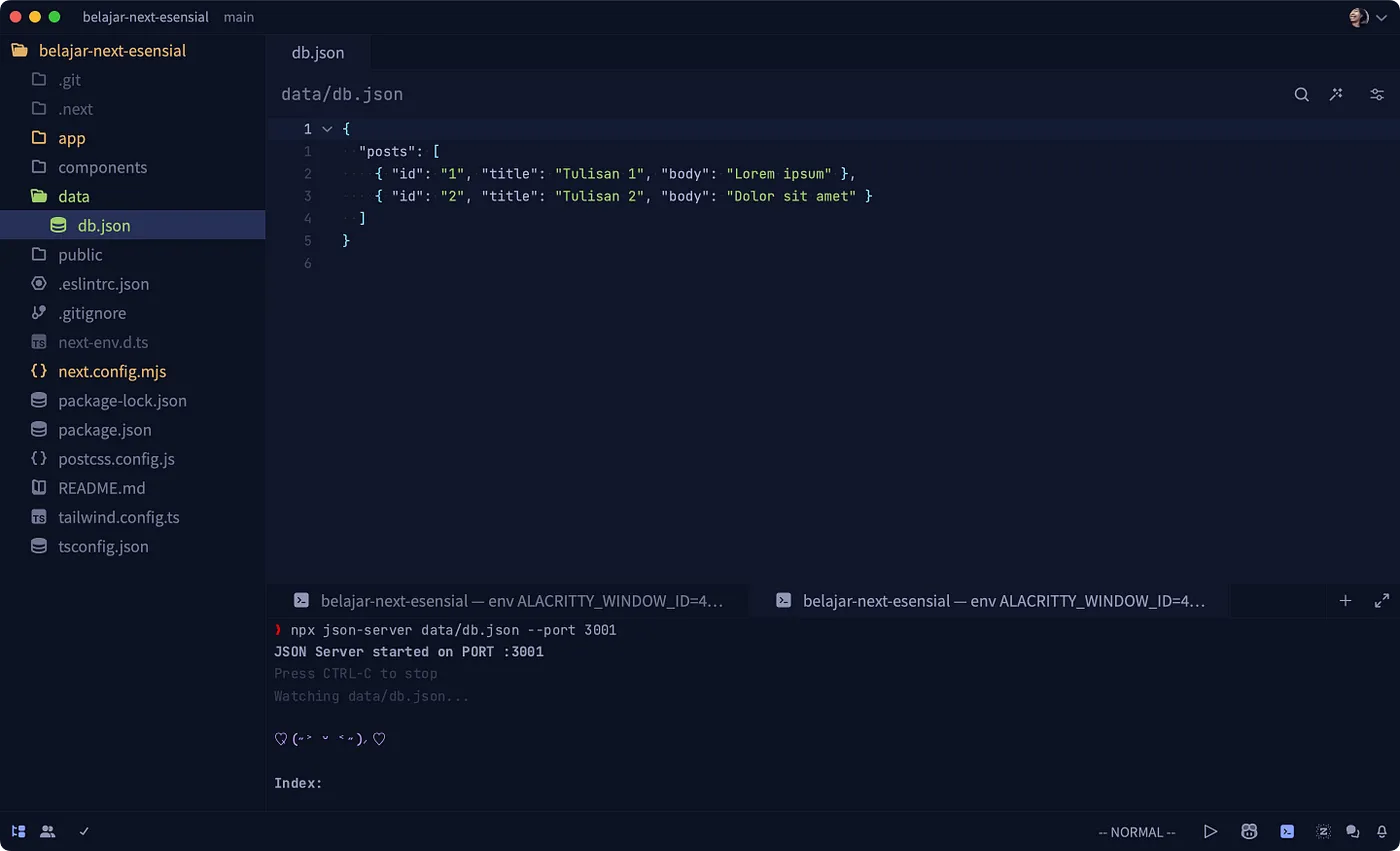The width and height of the screenshot is (1400, 851).
Task: Open the project search magnifier icon
Action: [1301, 94]
